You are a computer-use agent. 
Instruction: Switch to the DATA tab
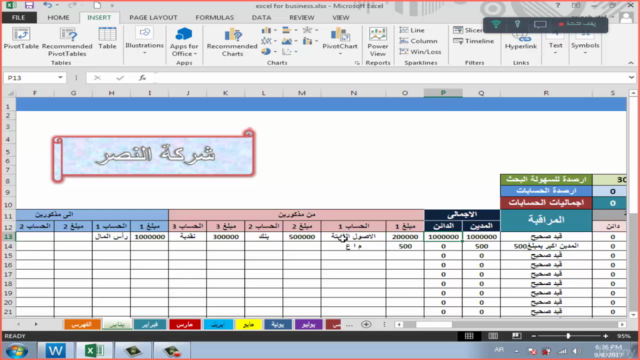(261, 18)
